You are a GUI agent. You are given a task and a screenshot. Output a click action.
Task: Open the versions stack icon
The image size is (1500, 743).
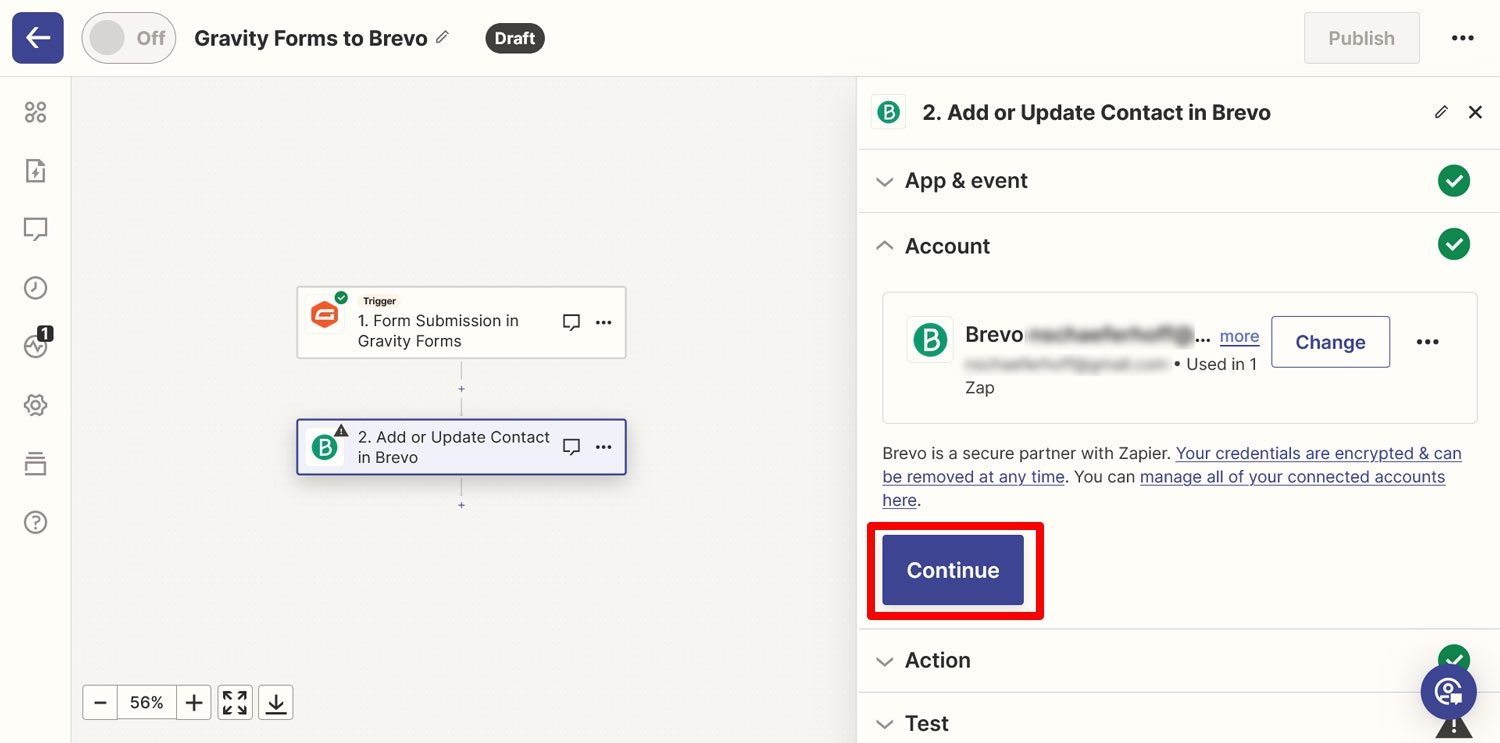click(36, 464)
